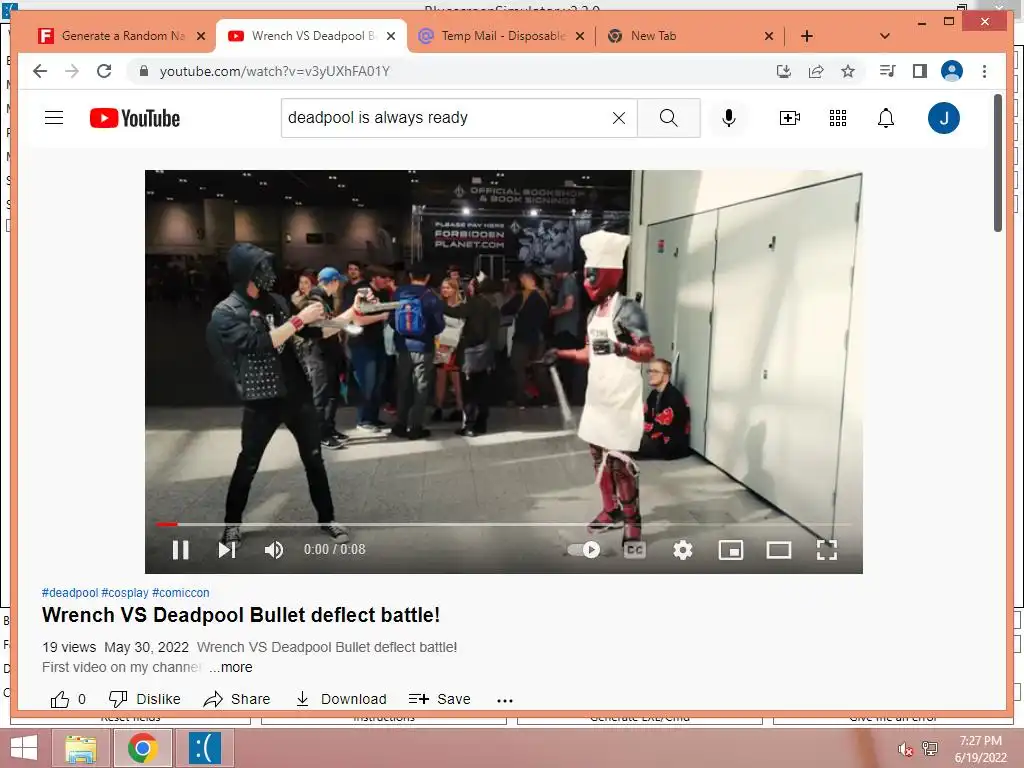Open the tab search dropdown chevron
Screen dimensions: 1024x768
tap(884, 36)
